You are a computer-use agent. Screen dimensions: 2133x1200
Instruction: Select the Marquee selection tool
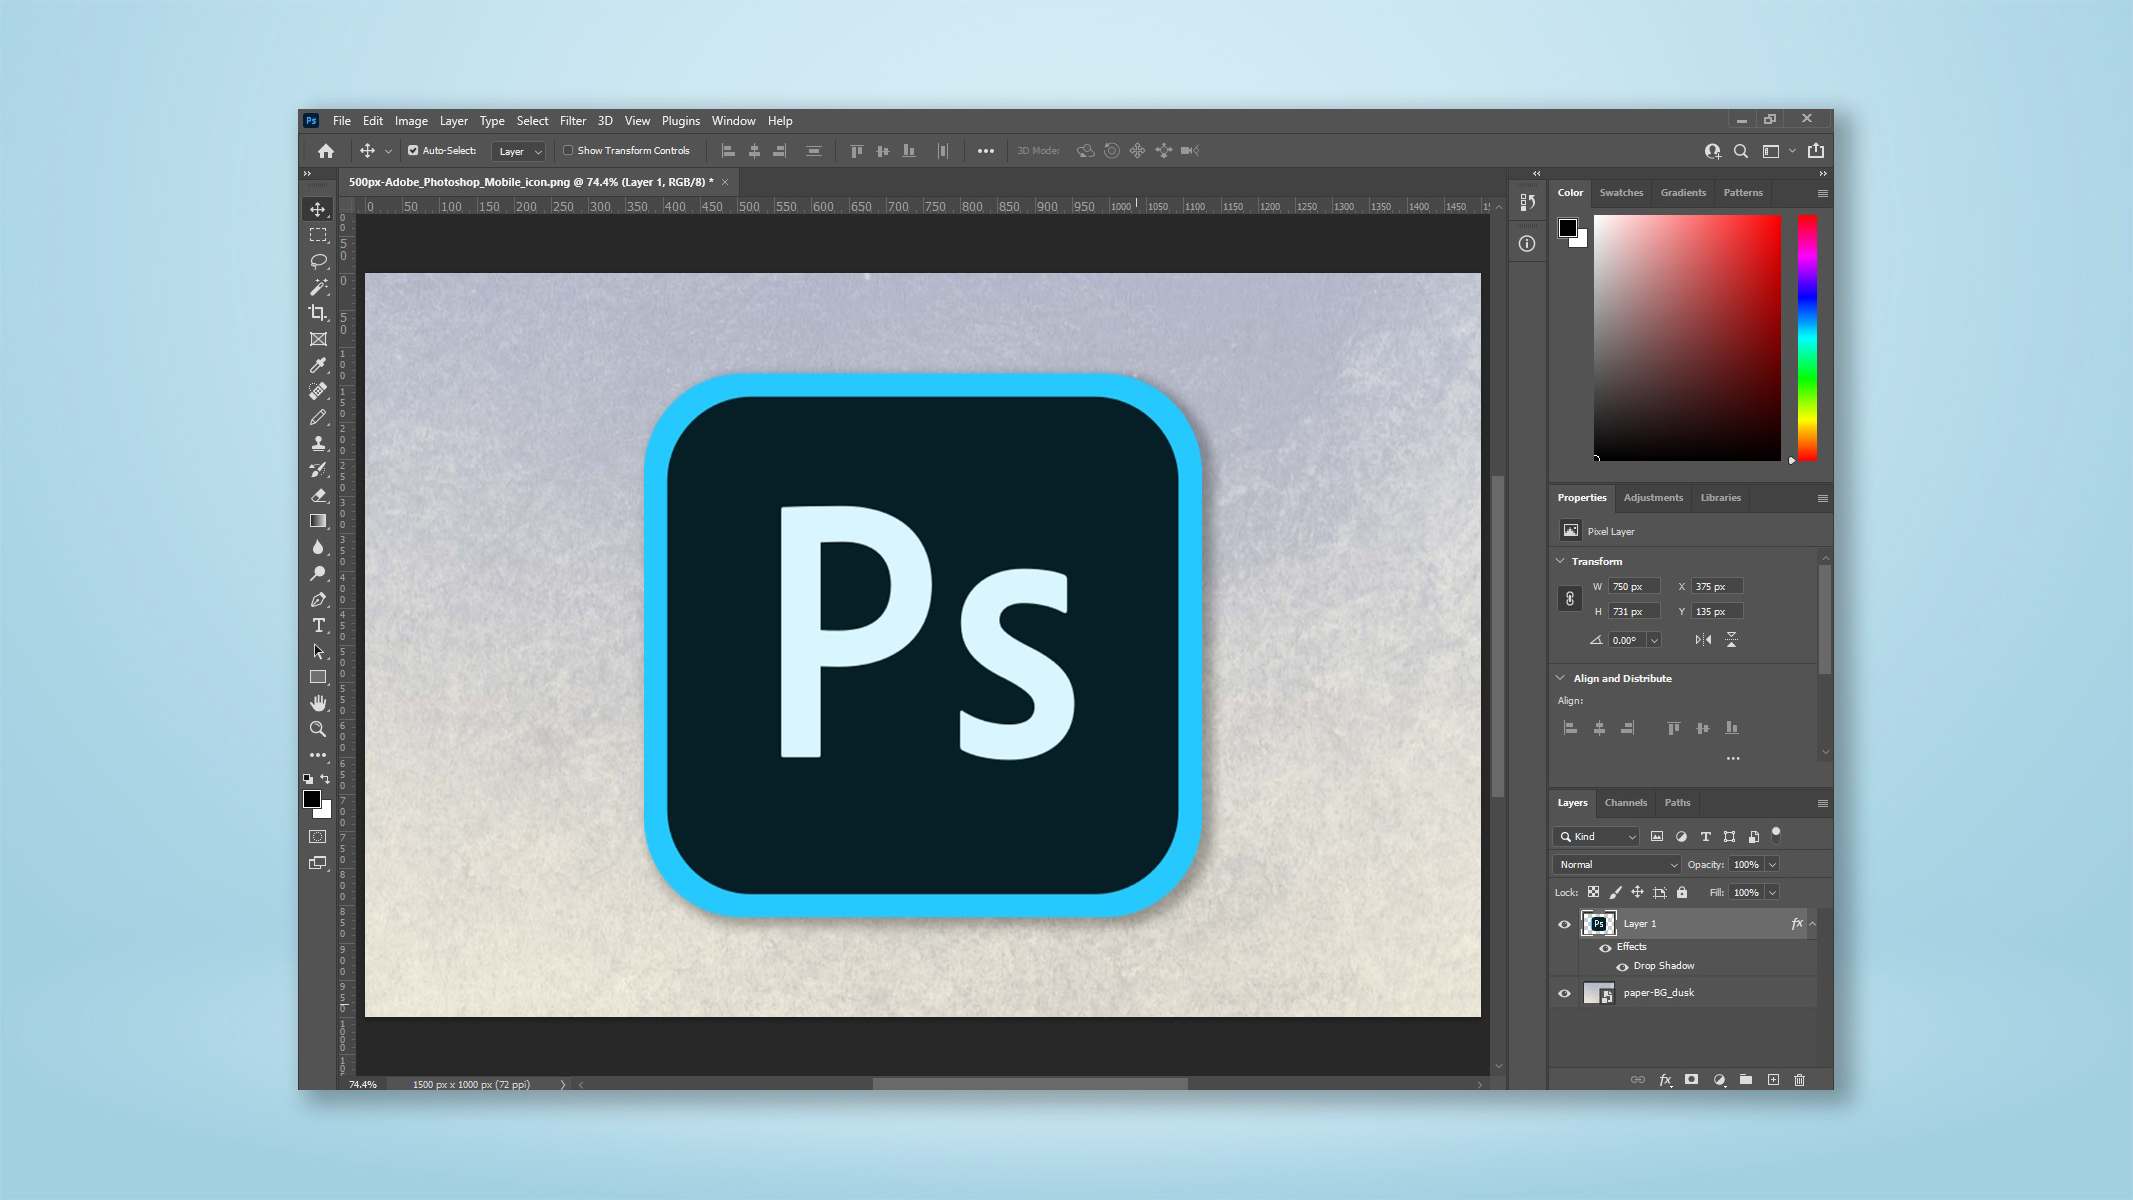[318, 234]
